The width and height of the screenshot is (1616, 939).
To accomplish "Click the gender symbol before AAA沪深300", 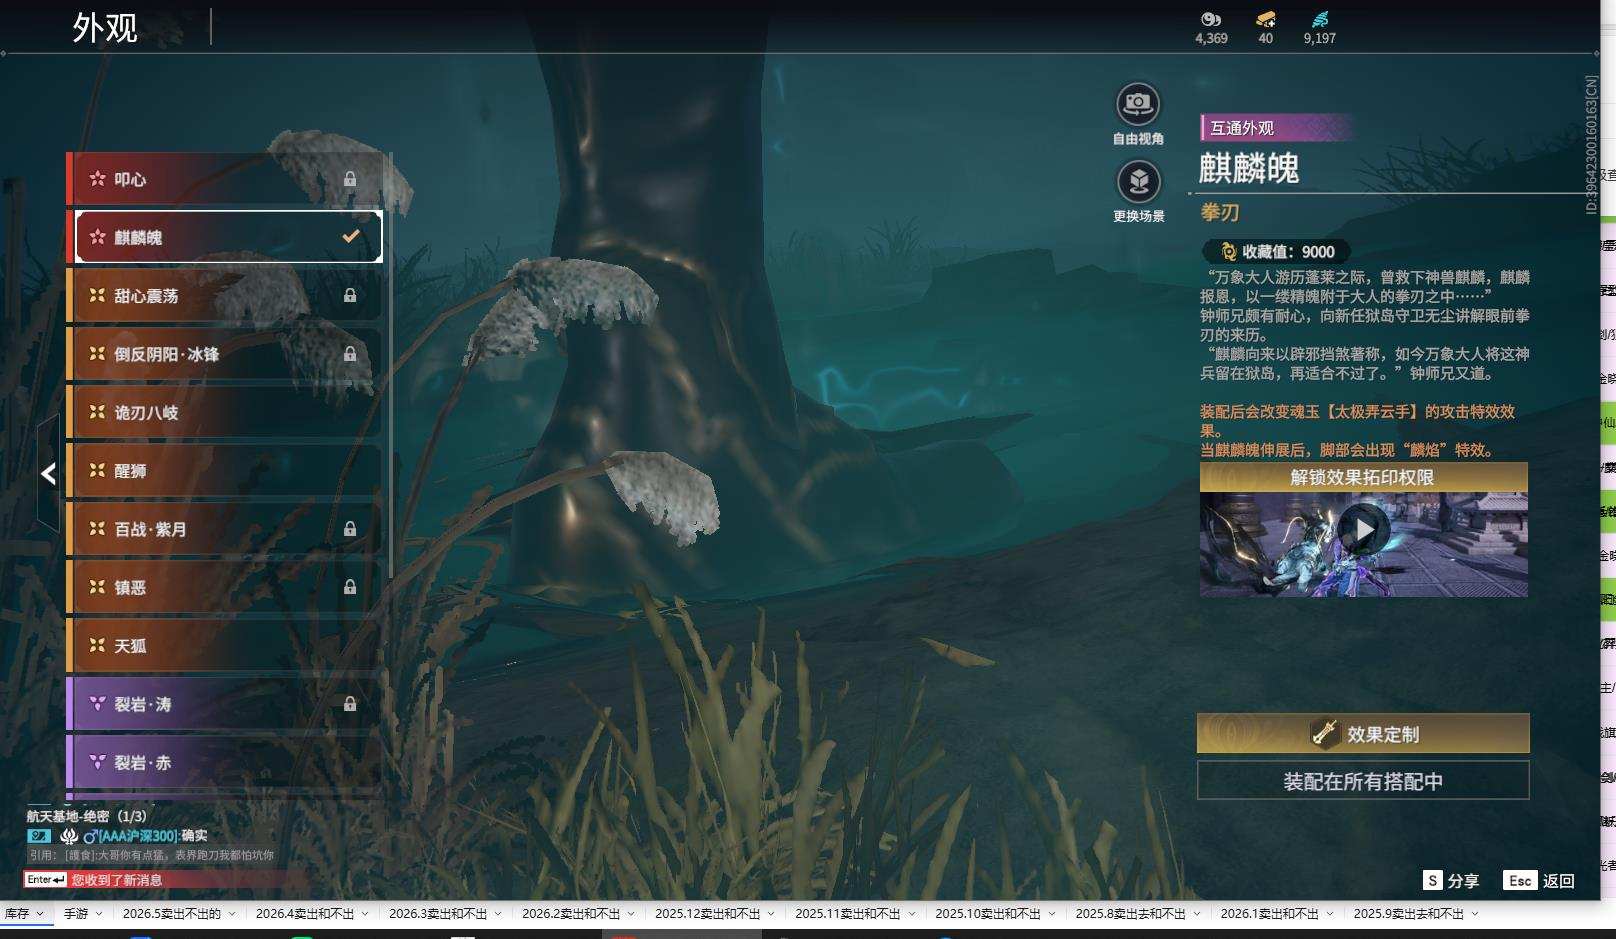I will click(x=90, y=836).
